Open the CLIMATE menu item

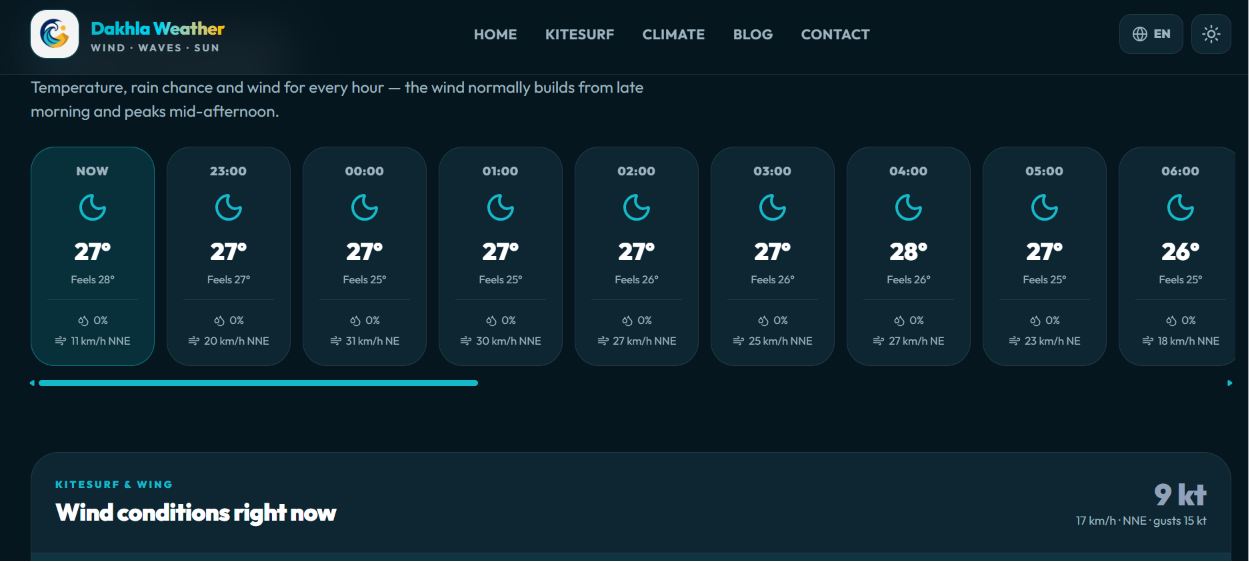point(674,34)
